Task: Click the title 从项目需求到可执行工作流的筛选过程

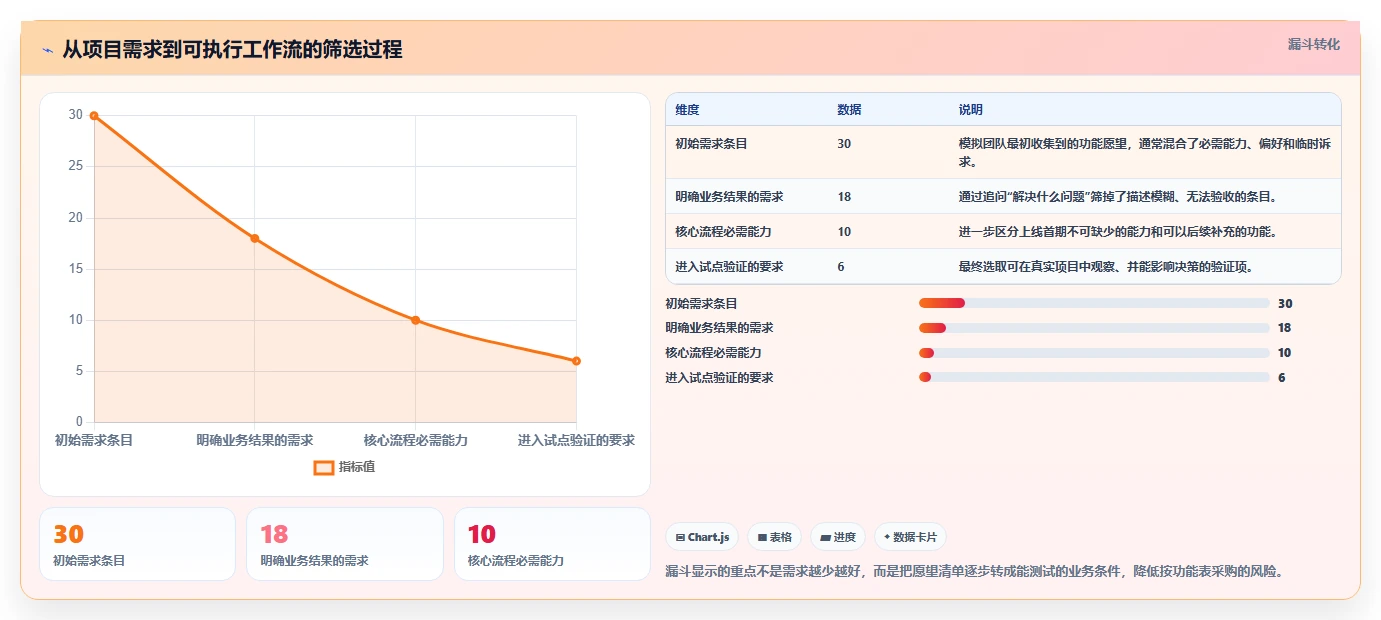Action: [232, 50]
